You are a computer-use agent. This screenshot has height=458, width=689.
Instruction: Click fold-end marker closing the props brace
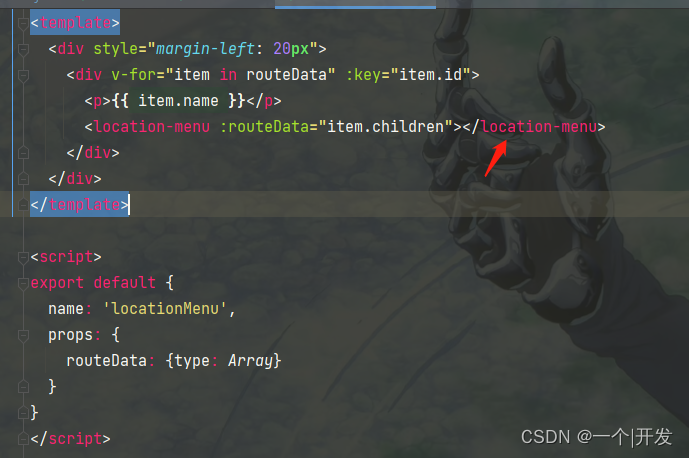click(x=23, y=387)
